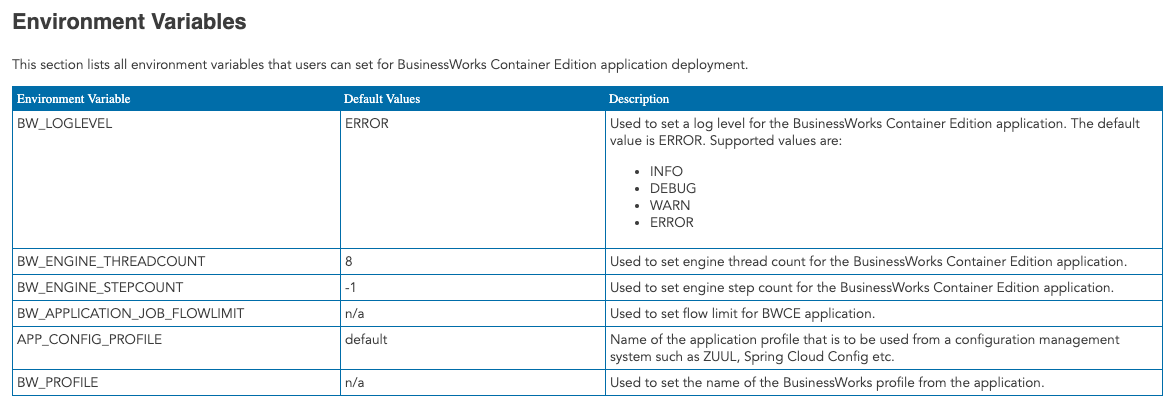Click the flow limit description for BWCE
The image size is (1172, 409).
[761, 314]
